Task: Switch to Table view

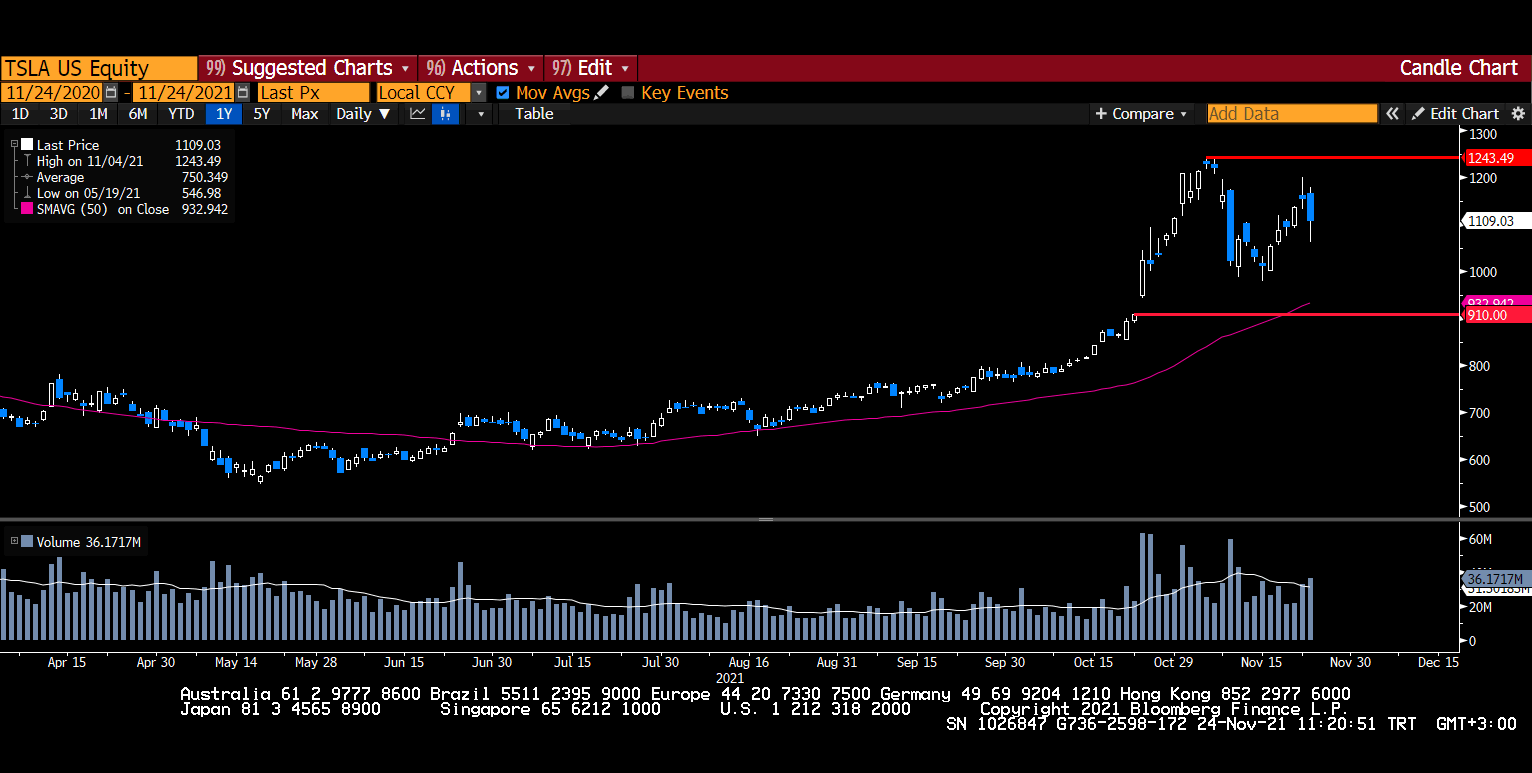Action: [534, 114]
